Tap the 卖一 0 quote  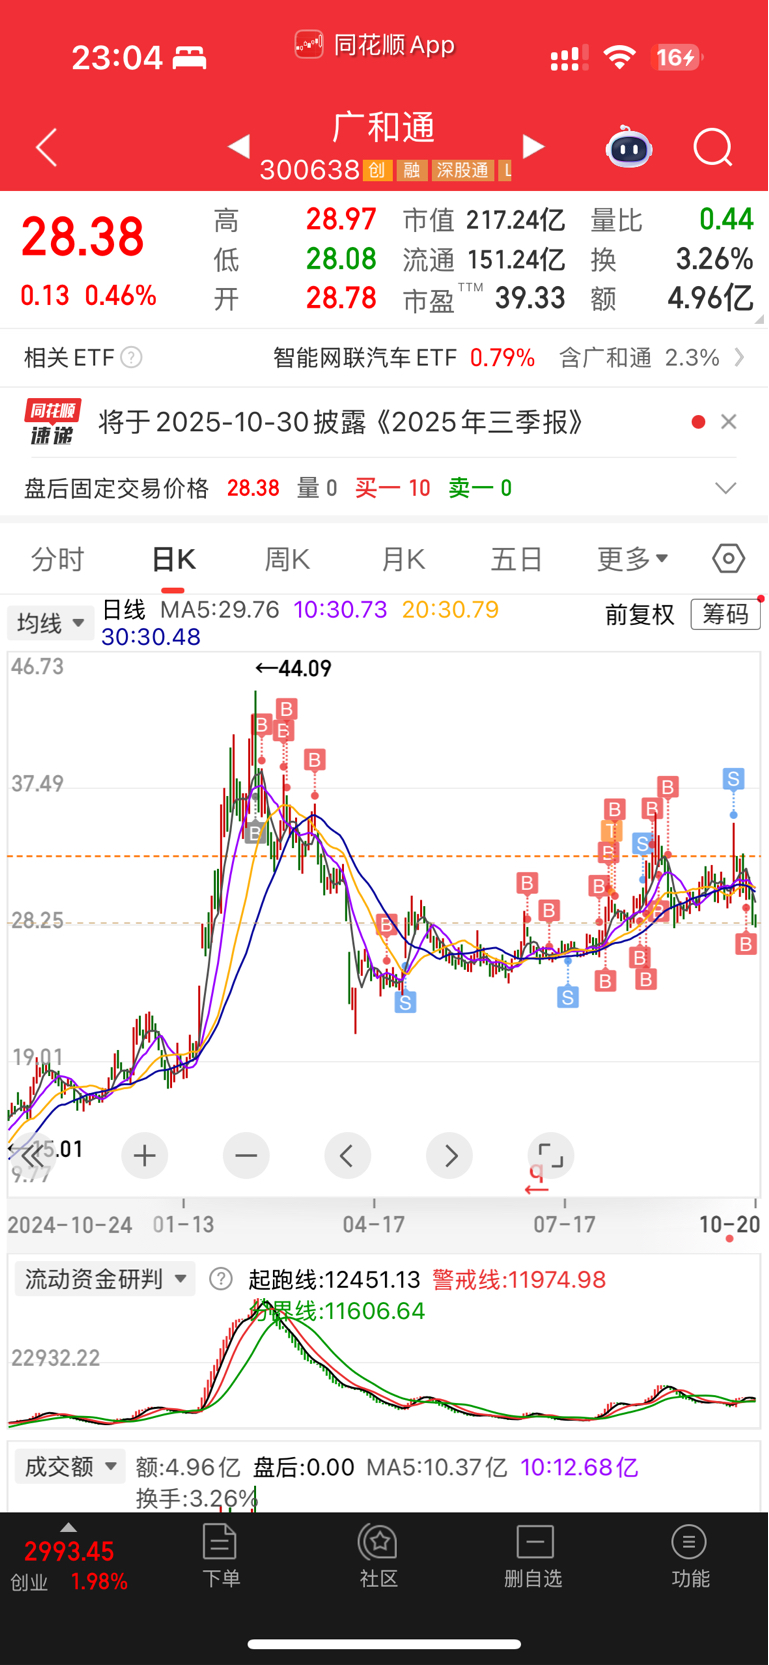[x=480, y=488]
